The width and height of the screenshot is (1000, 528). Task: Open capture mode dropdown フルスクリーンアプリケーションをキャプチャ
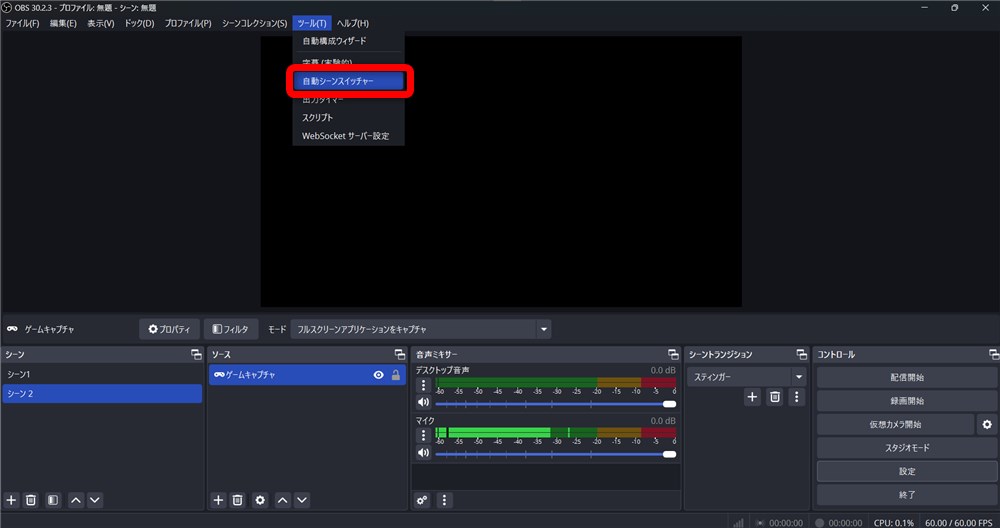[421, 329]
